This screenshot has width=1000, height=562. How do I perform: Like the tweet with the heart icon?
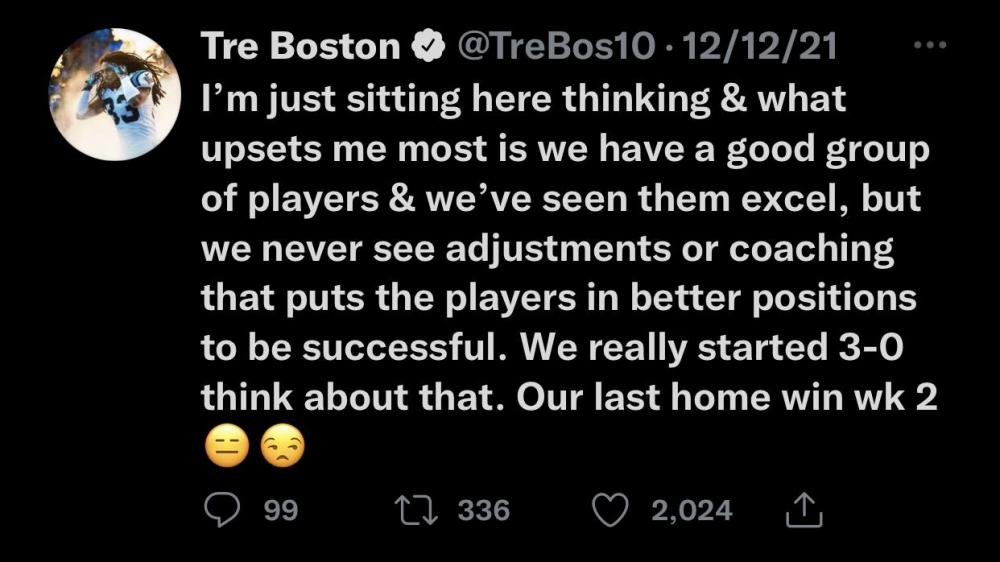coord(609,511)
